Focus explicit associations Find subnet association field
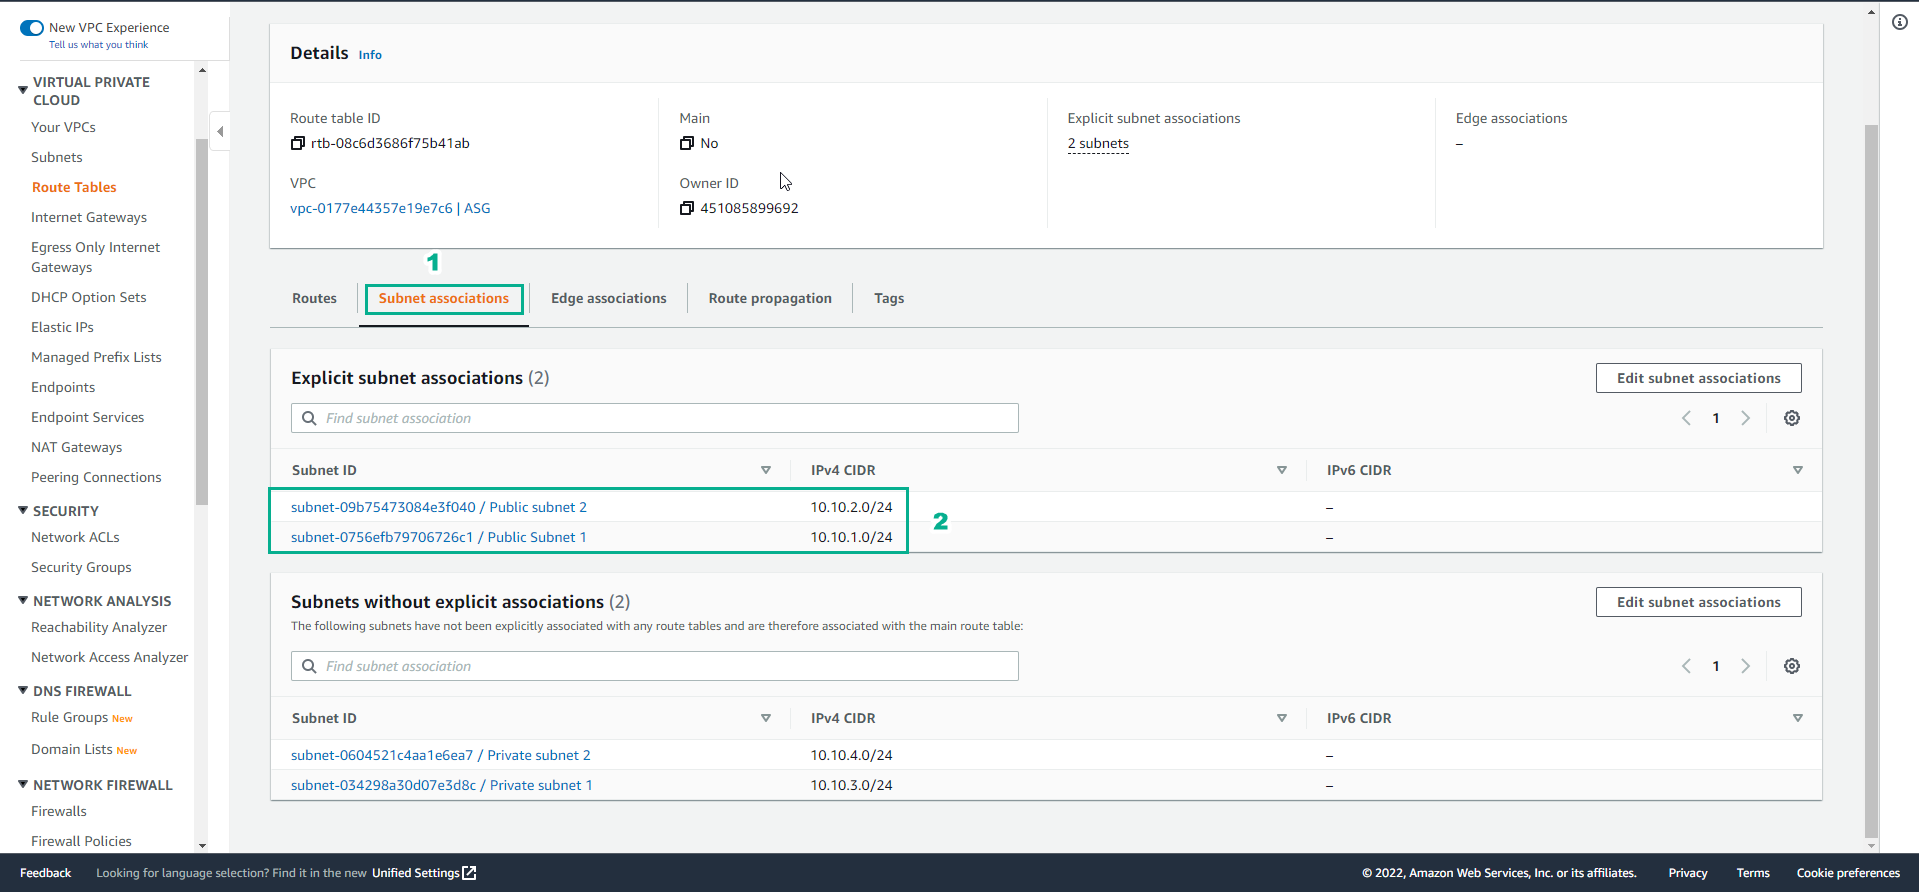The width and height of the screenshot is (1919, 892). tap(655, 418)
